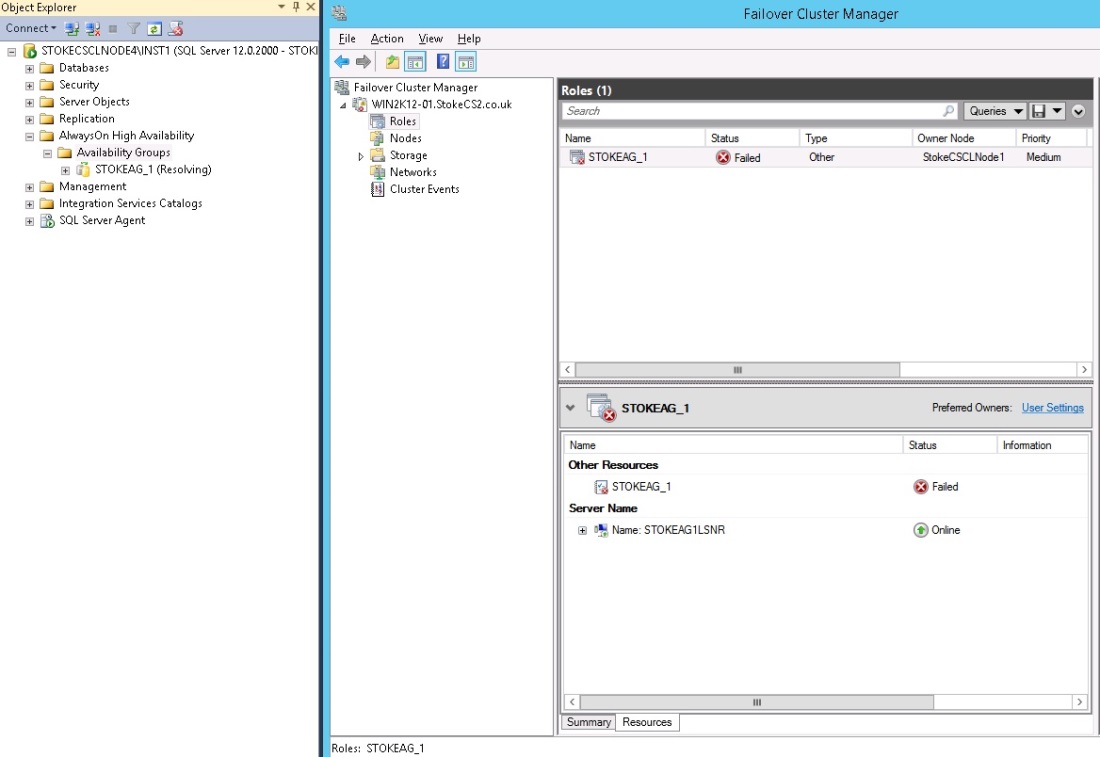
Task: Click the Filter funnel icon in Object Explorer
Action: pyautogui.click(x=133, y=29)
